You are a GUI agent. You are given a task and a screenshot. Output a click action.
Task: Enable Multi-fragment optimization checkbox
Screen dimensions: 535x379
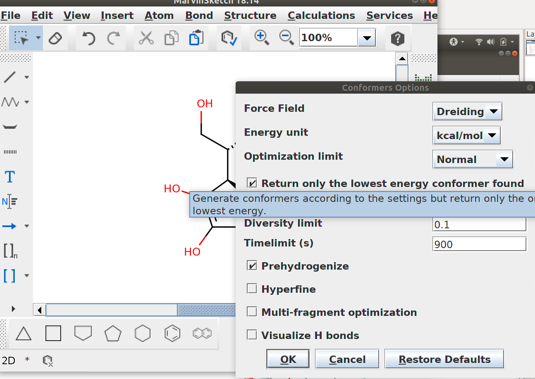coord(252,311)
